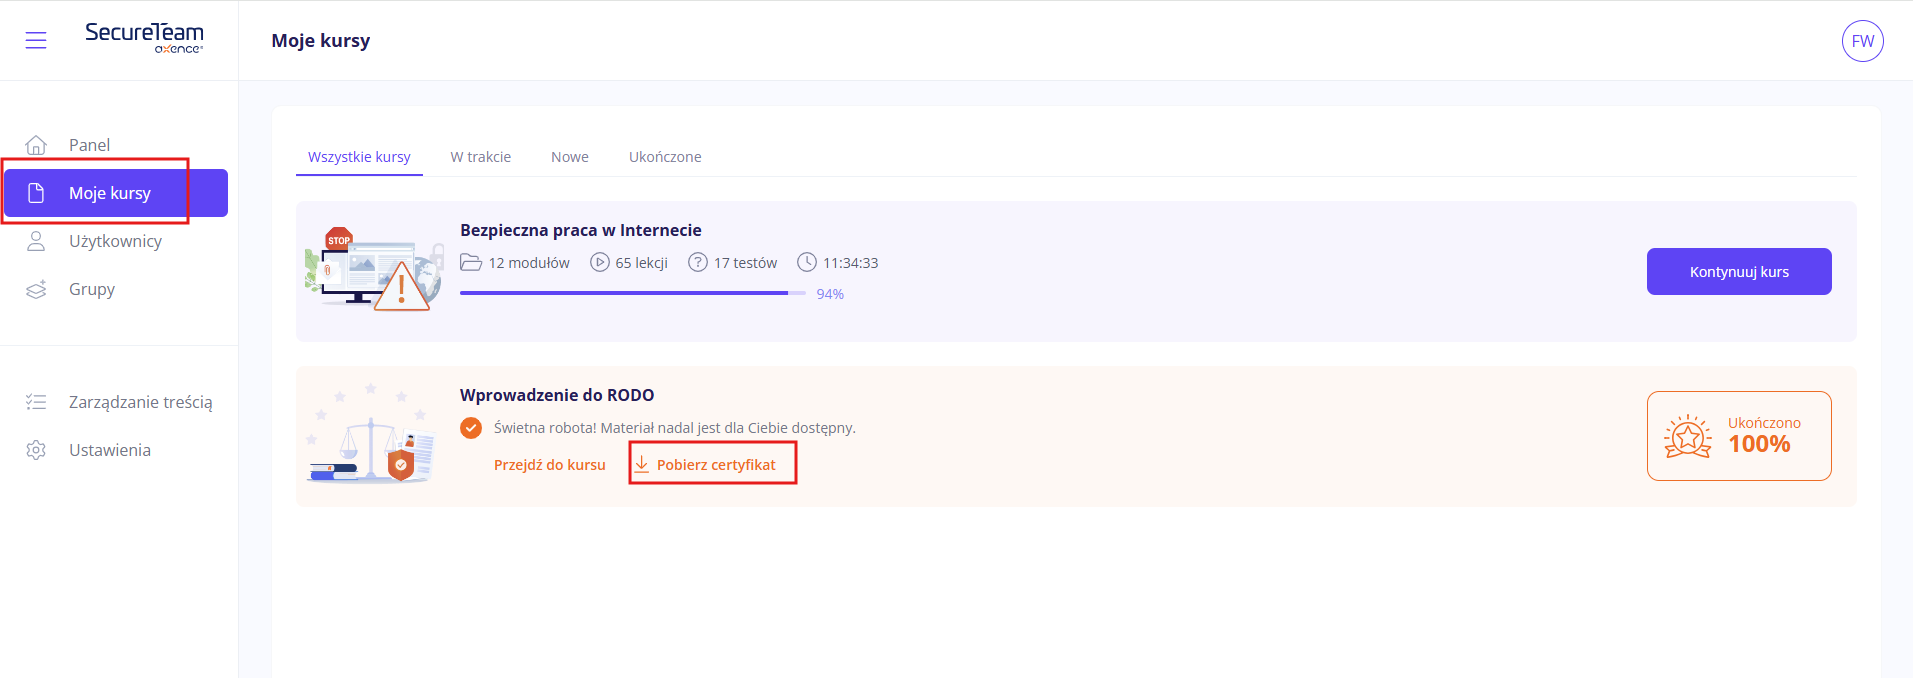Image resolution: width=1913 pixels, height=678 pixels.
Task: Click the Użytkownicy person icon
Action: tap(36, 241)
